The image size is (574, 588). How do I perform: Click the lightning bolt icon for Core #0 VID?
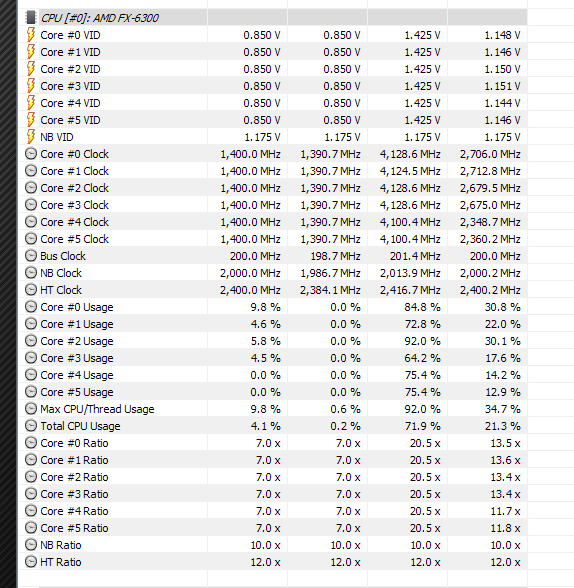[x=31, y=34]
